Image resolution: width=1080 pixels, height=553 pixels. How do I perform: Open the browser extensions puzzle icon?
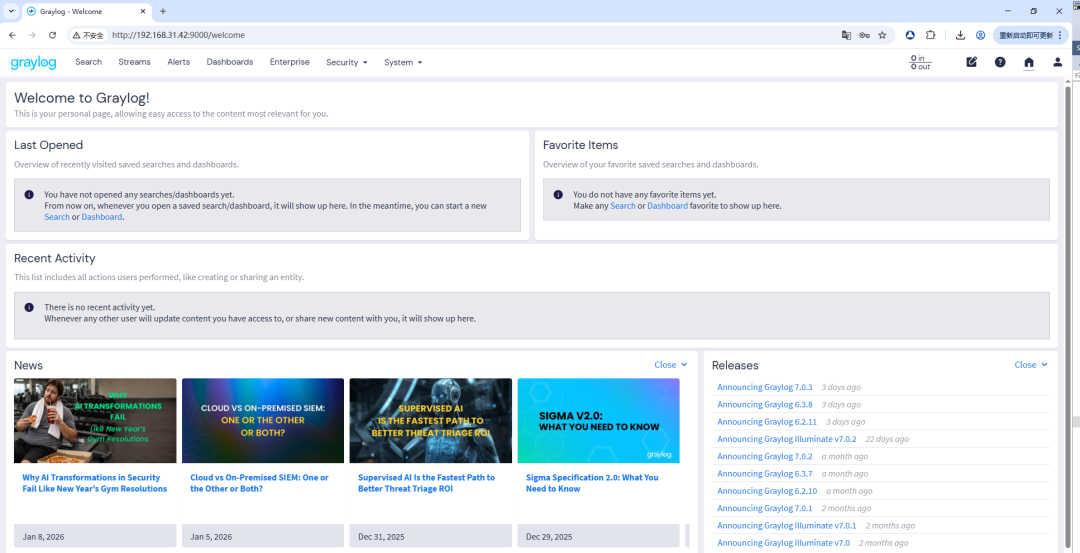point(931,35)
